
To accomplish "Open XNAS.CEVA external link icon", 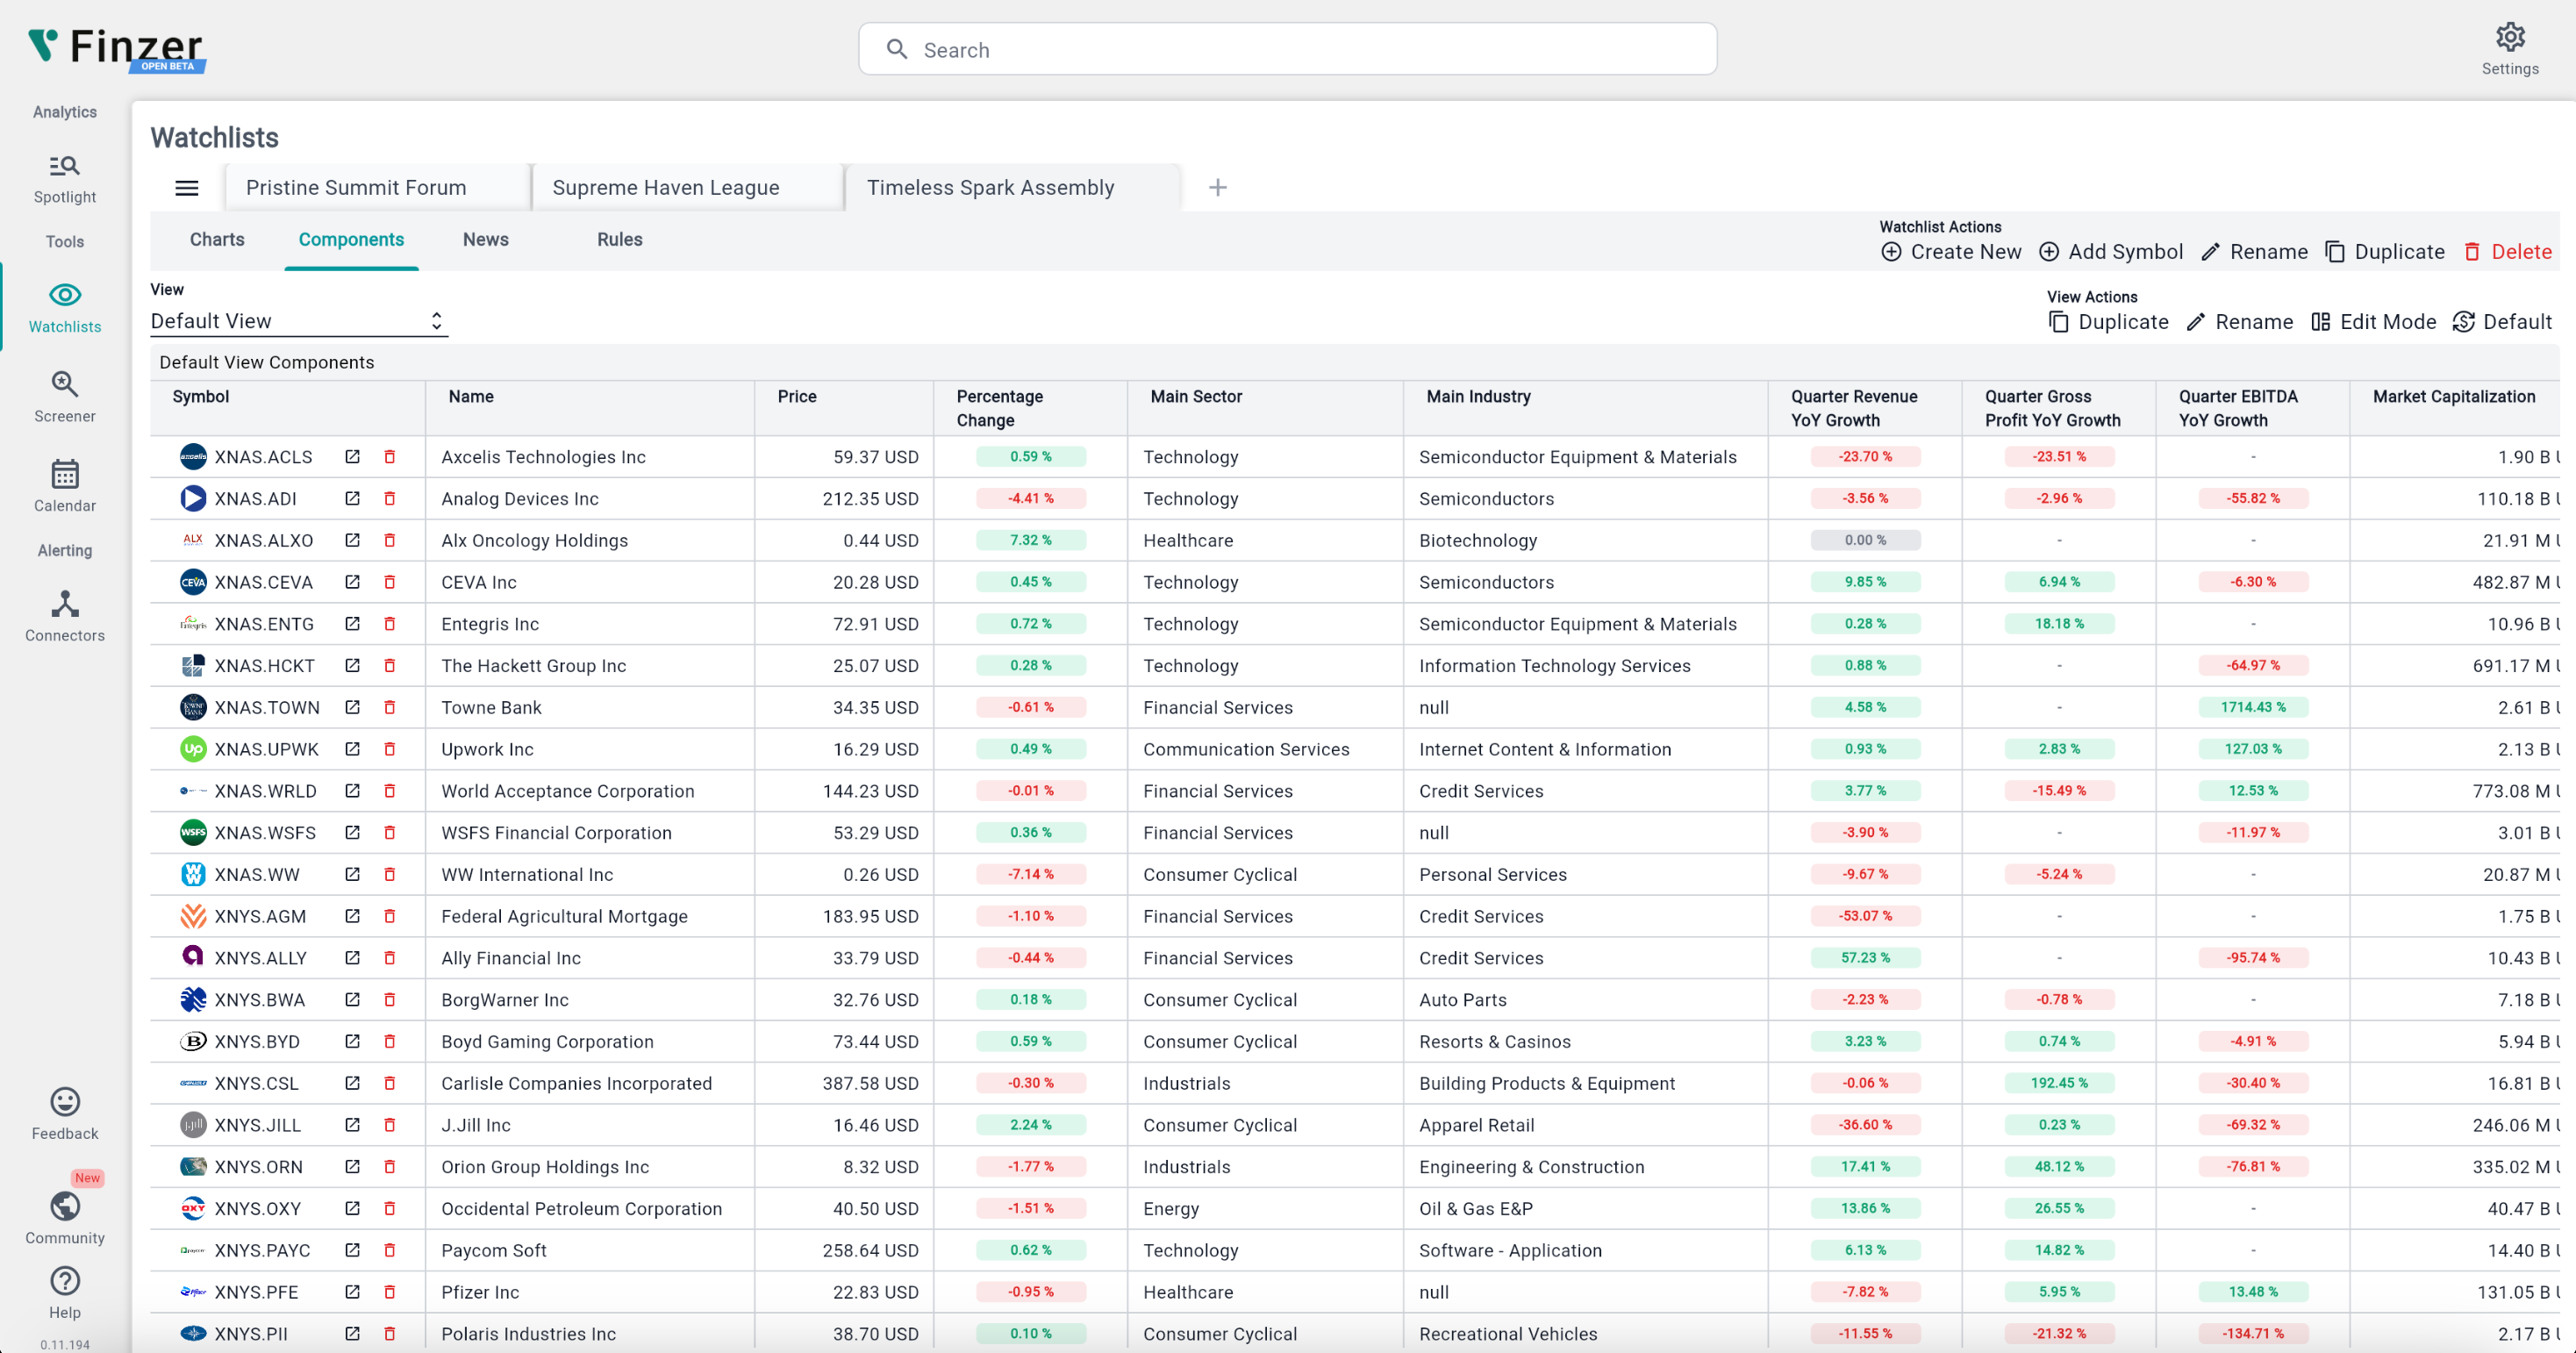I will (x=352, y=581).
